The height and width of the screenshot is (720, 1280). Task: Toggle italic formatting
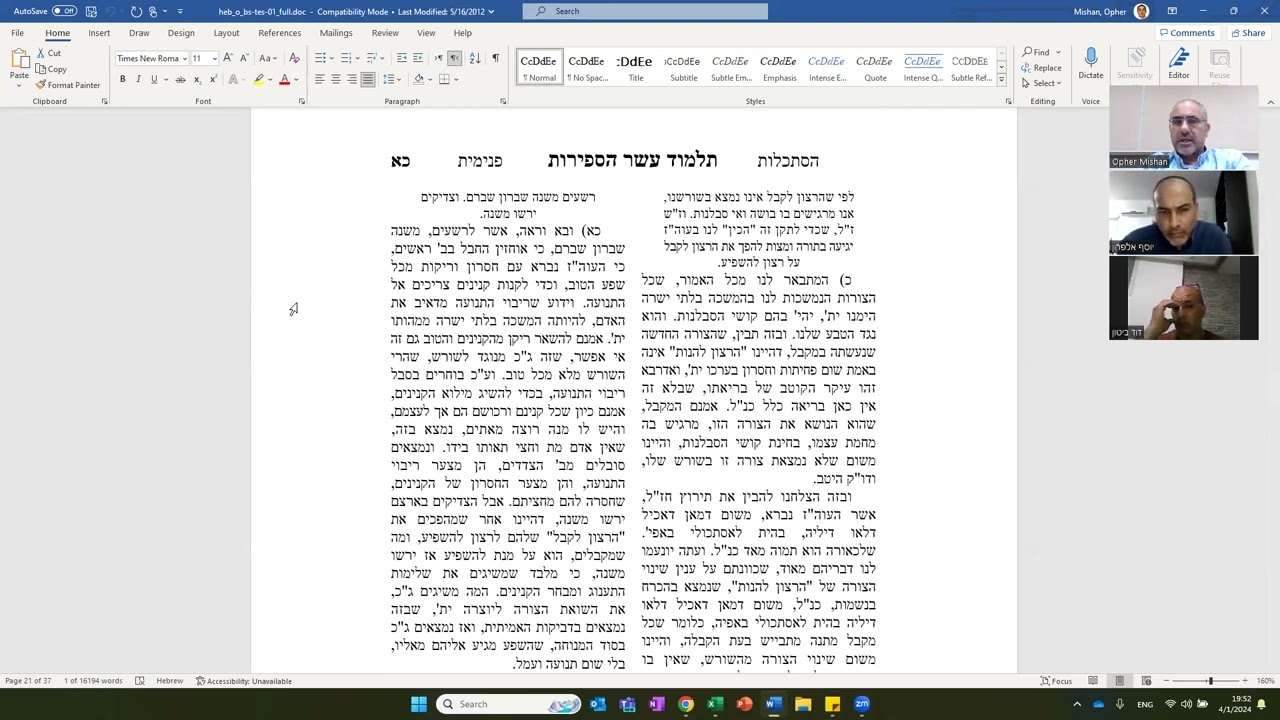tap(138, 79)
